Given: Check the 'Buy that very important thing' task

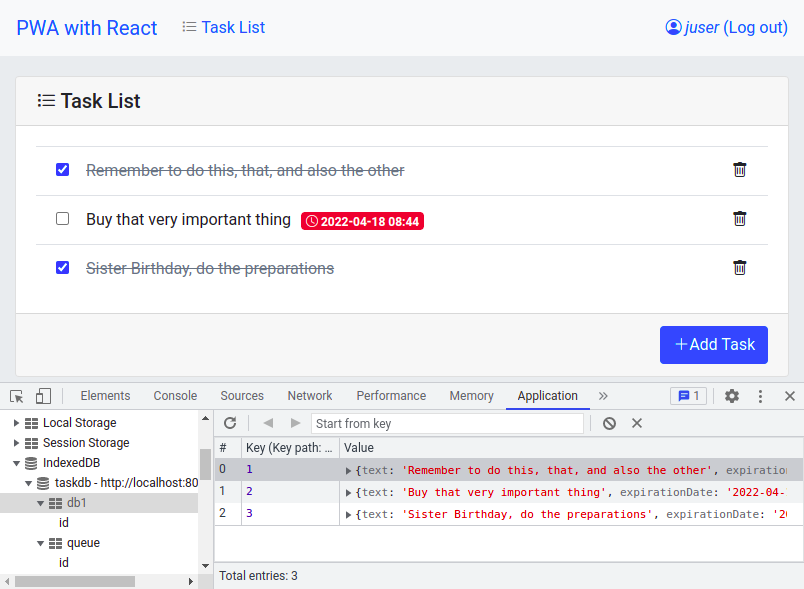Looking at the screenshot, I should click(x=62, y=219).
